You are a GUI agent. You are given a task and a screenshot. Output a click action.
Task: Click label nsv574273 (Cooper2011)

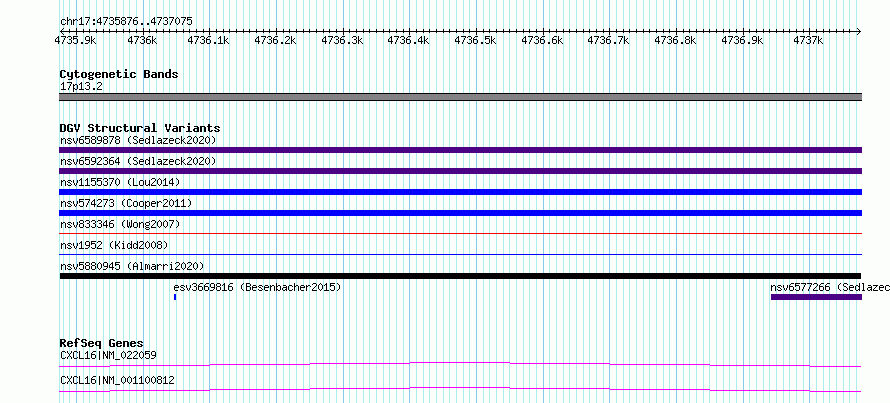(126, 203)
